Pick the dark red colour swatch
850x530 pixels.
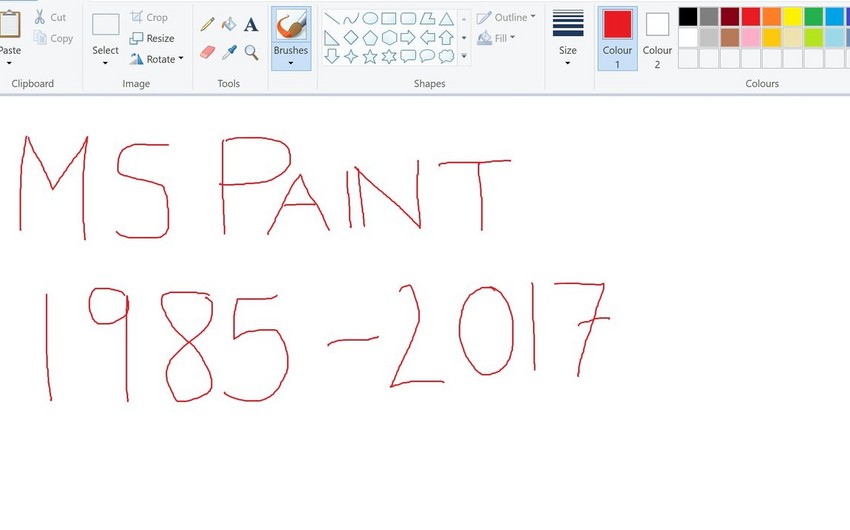pos(730,17)
